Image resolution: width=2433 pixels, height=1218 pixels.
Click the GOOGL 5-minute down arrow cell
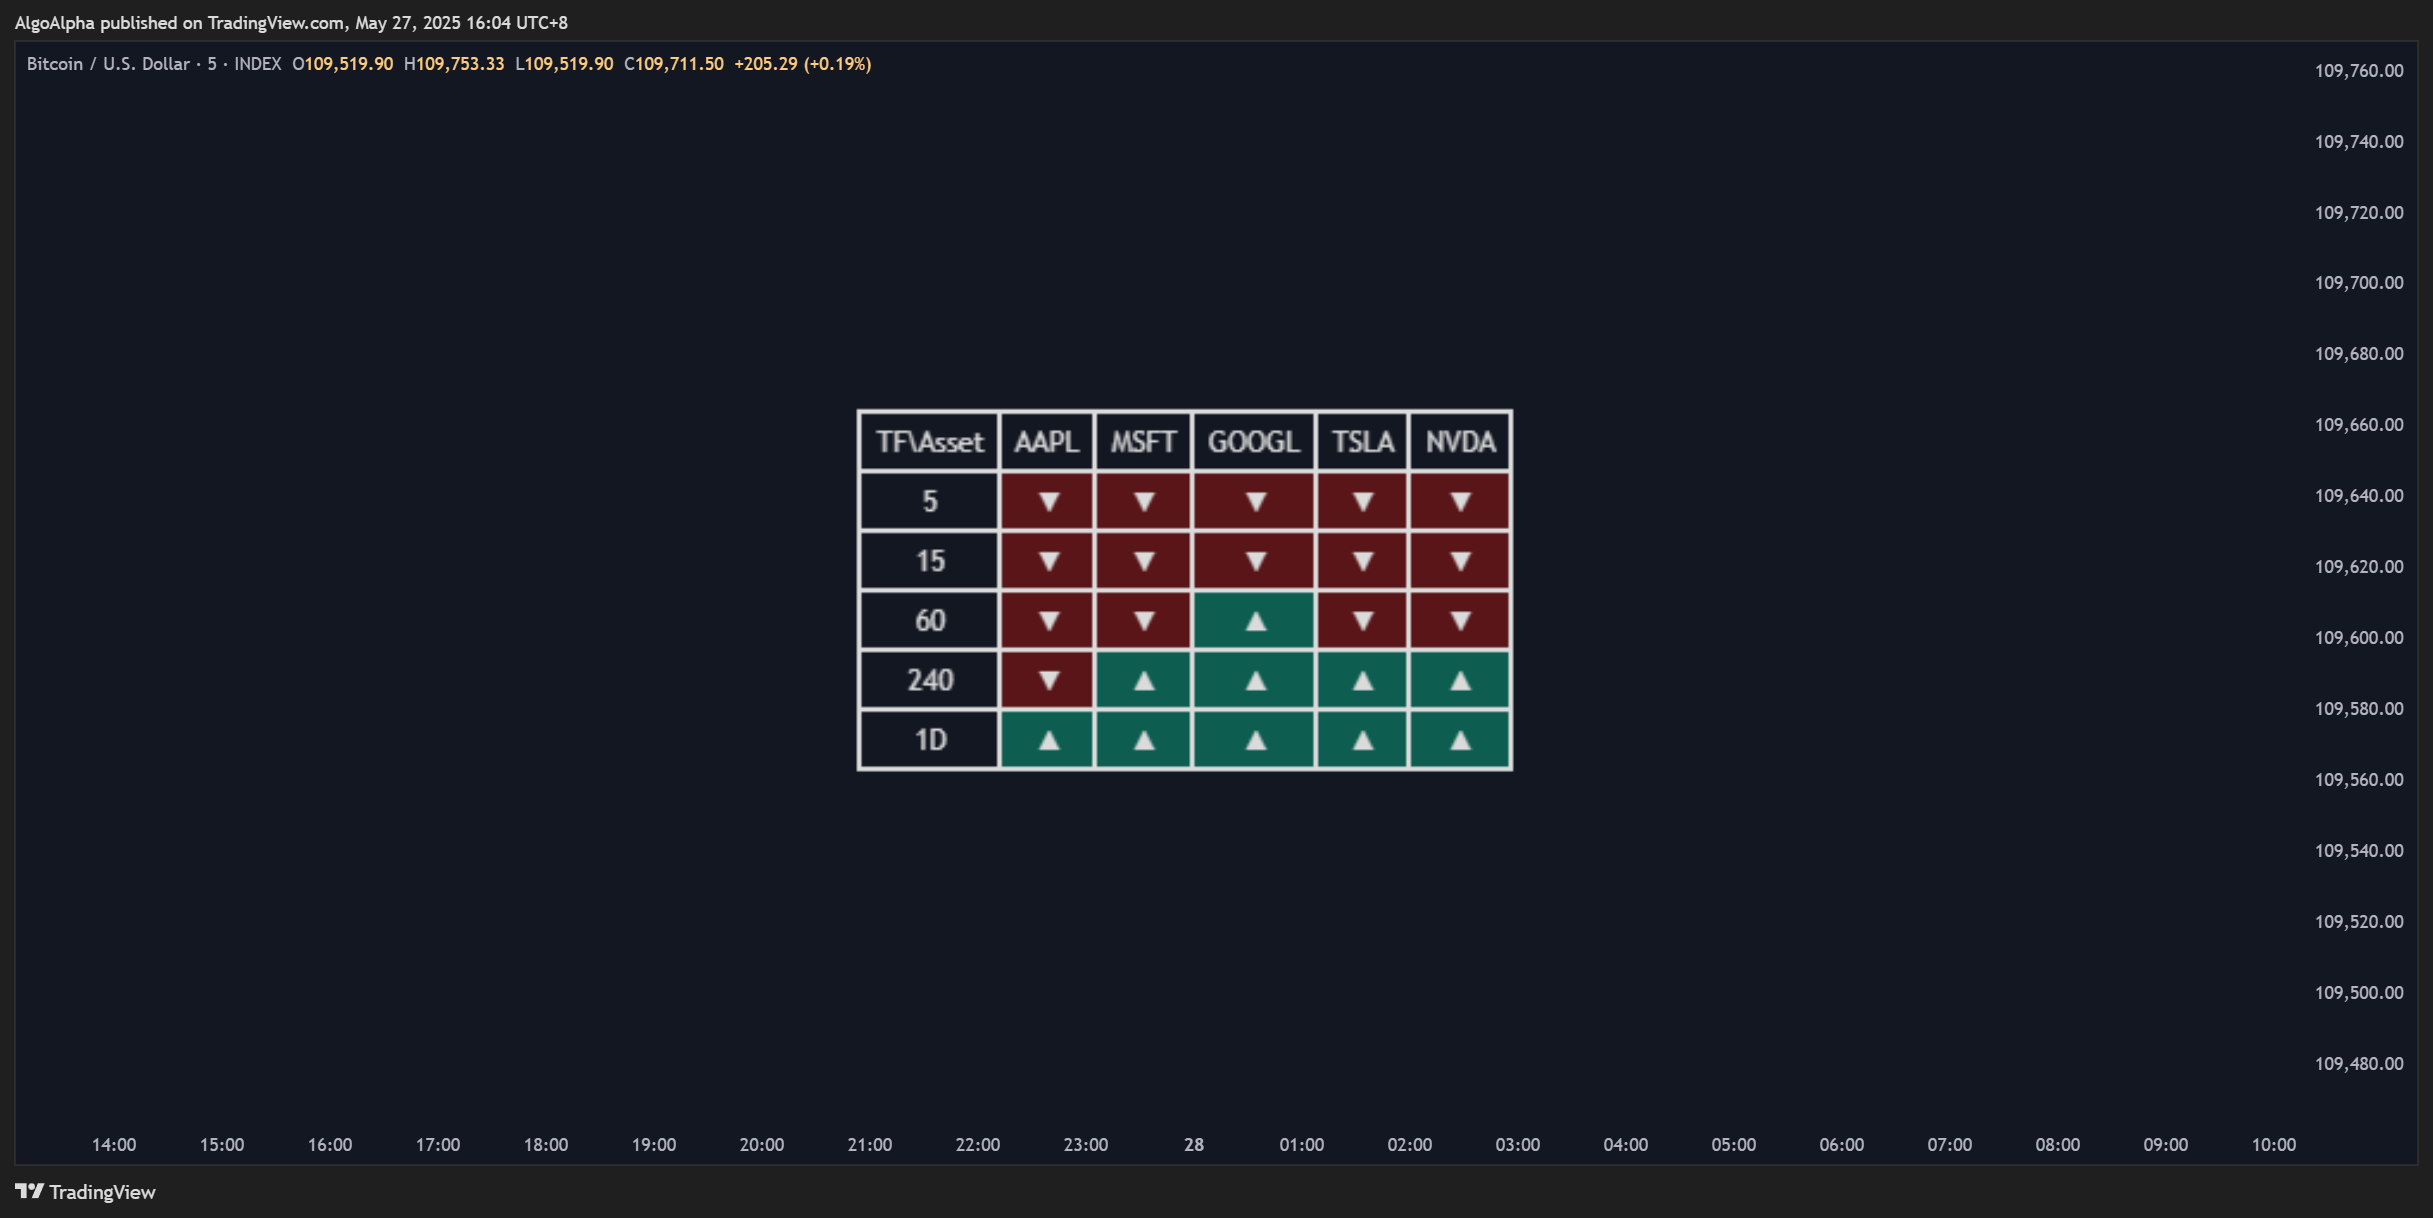click(x=1254, y=501)
